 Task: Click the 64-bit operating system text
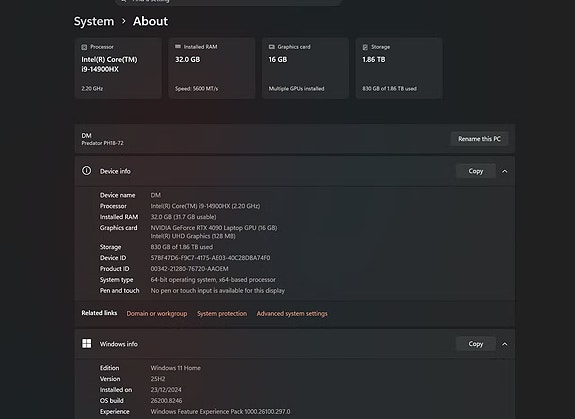click(x=213, y=280)
